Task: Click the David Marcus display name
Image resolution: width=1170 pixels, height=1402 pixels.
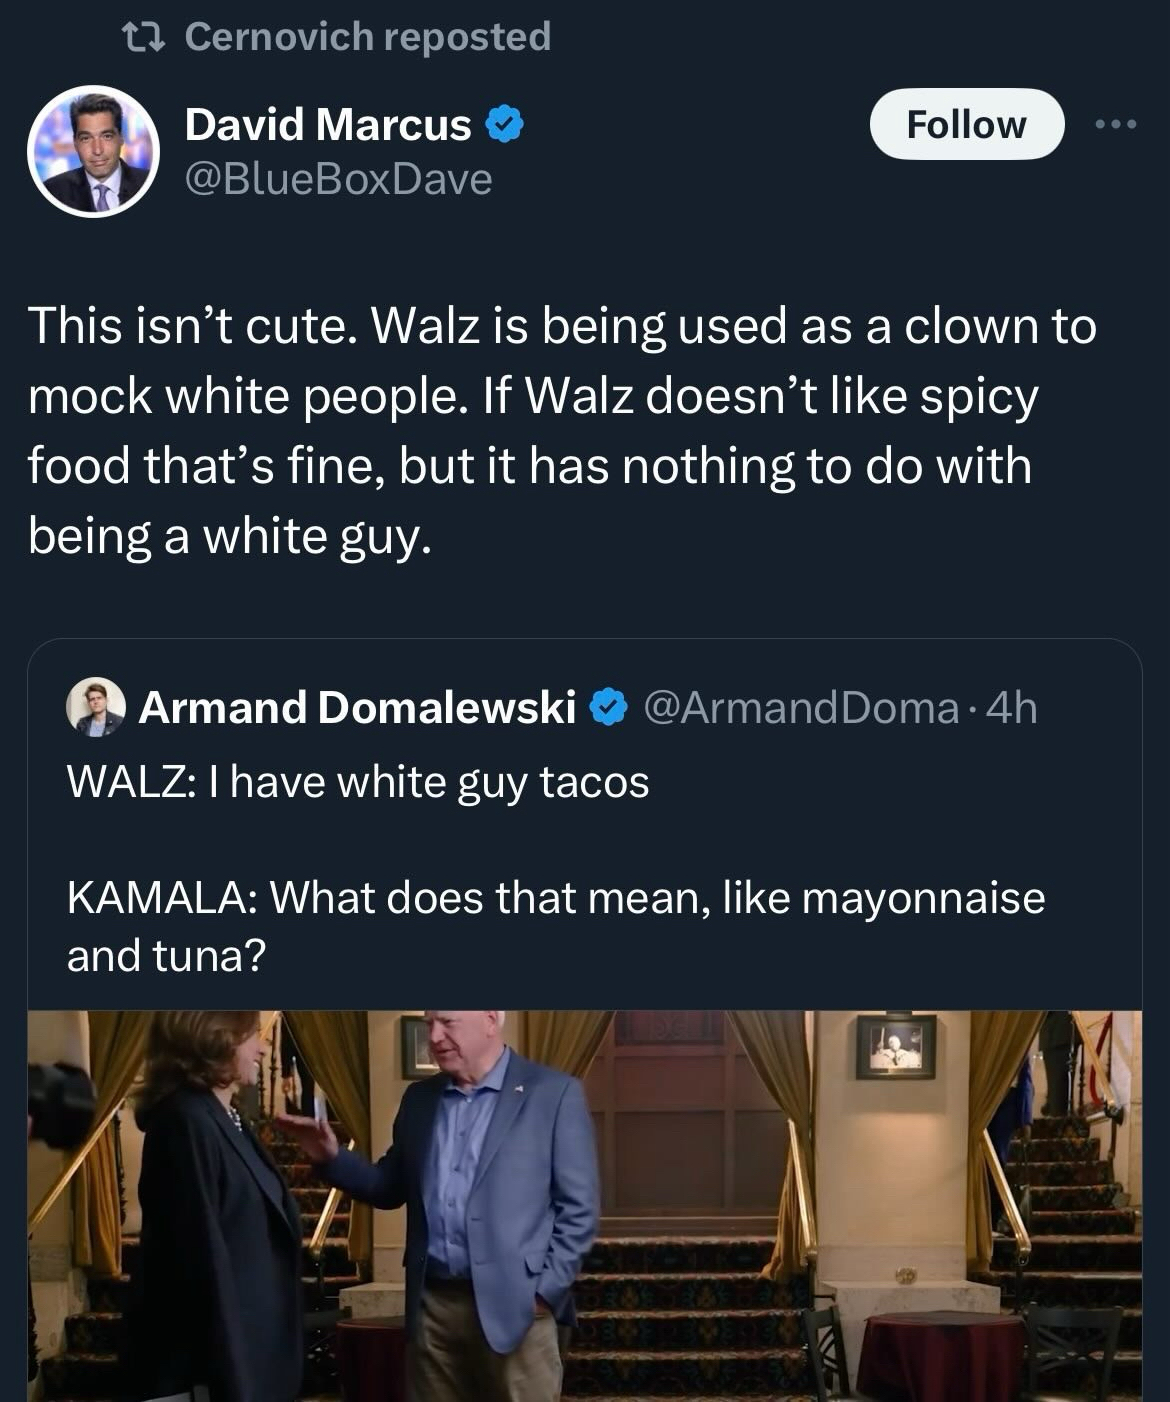Action: [328, 125]
